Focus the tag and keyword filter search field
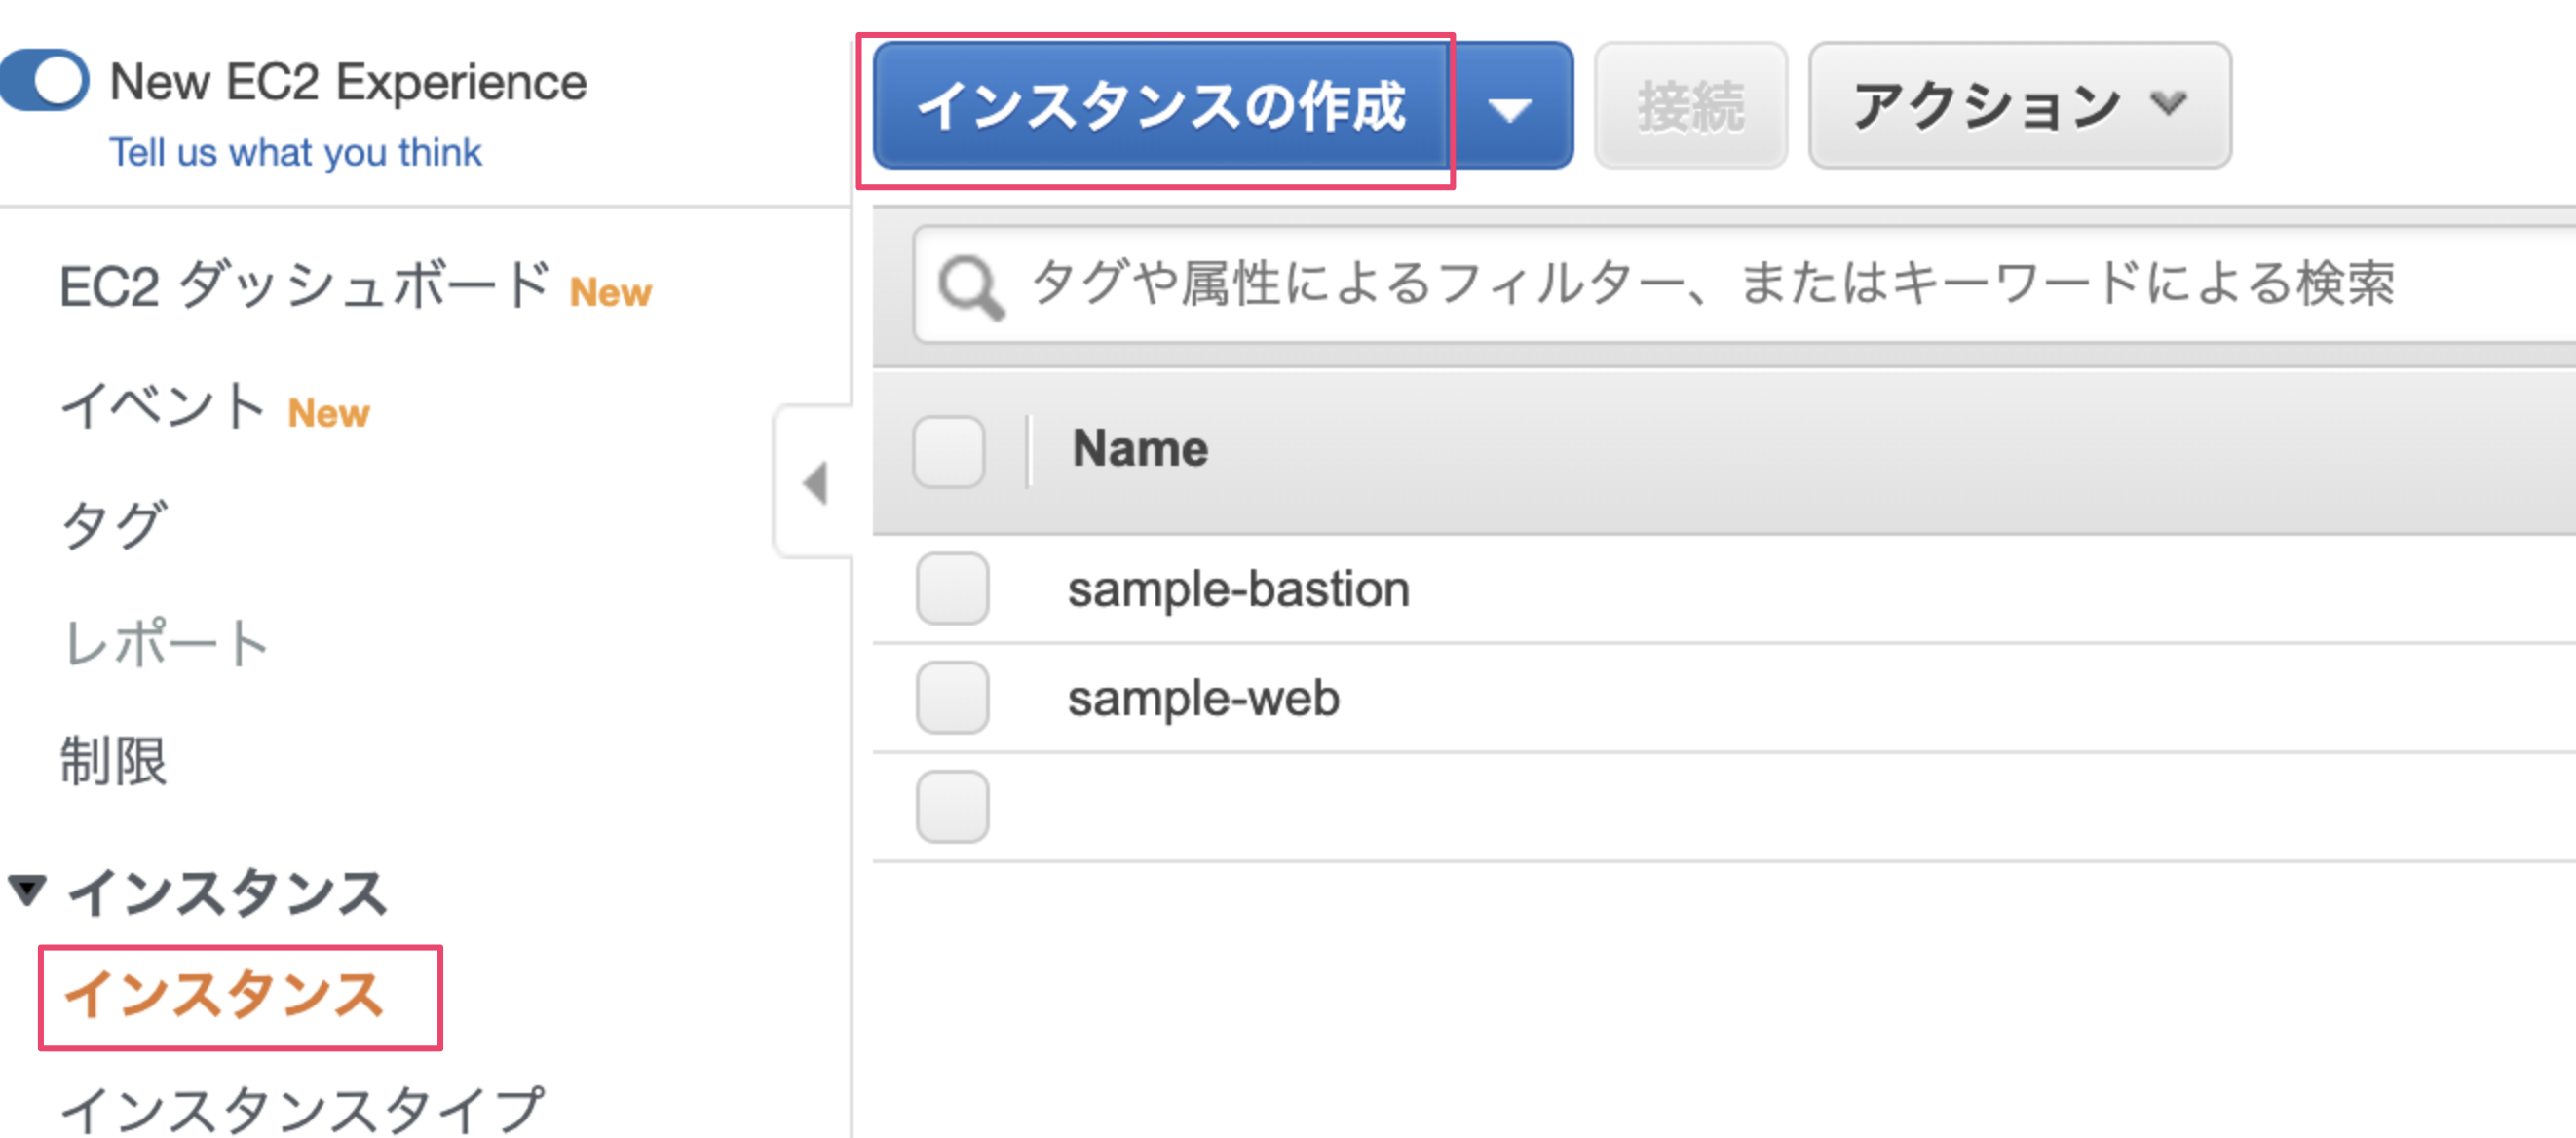Screen dimensions: 2576x1138 click(1700, 284)
